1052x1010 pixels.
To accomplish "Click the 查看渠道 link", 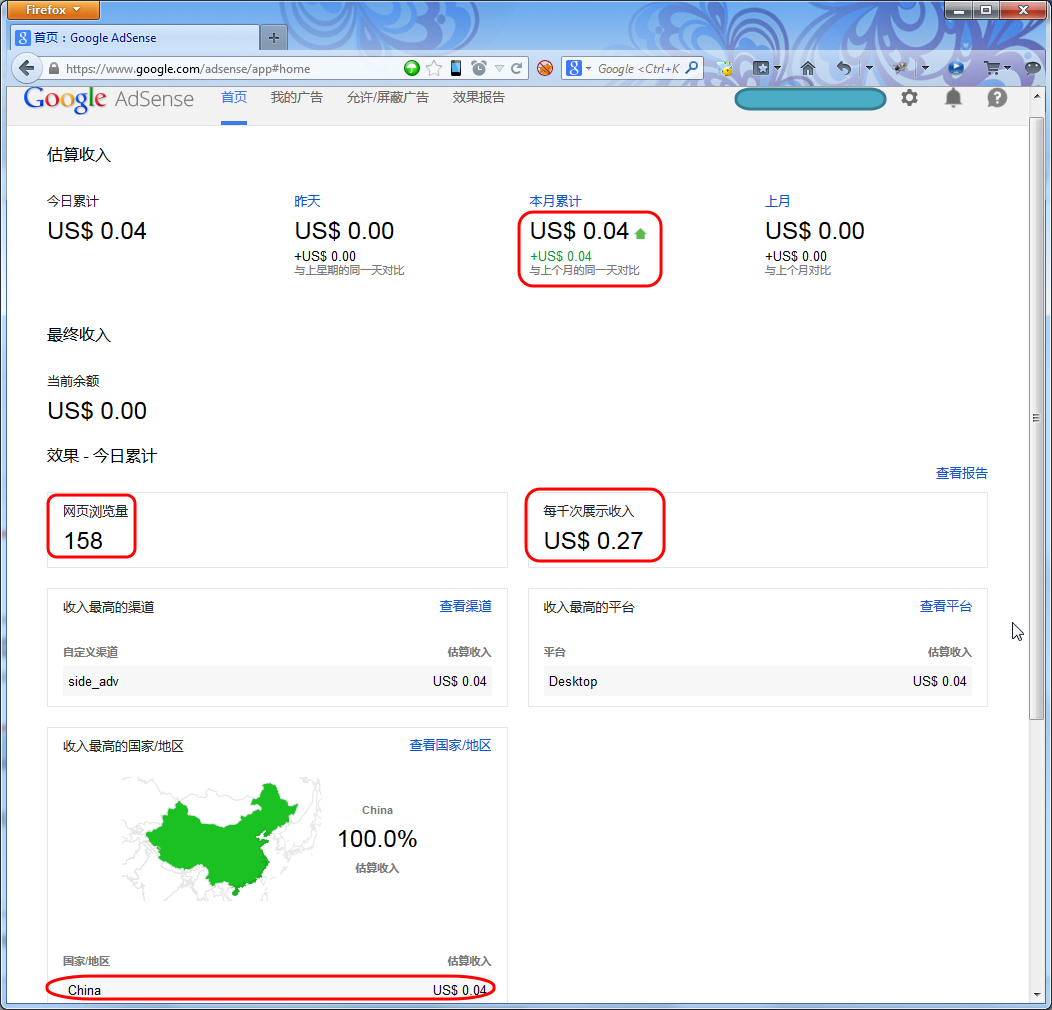I will coord(465,607).
